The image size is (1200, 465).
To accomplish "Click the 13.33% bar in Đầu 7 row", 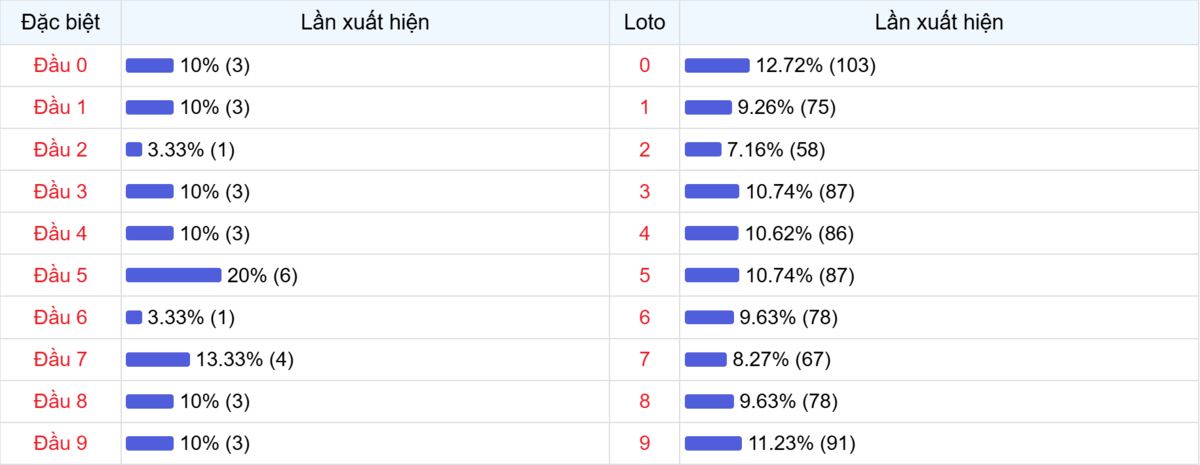I will (157, 359).
